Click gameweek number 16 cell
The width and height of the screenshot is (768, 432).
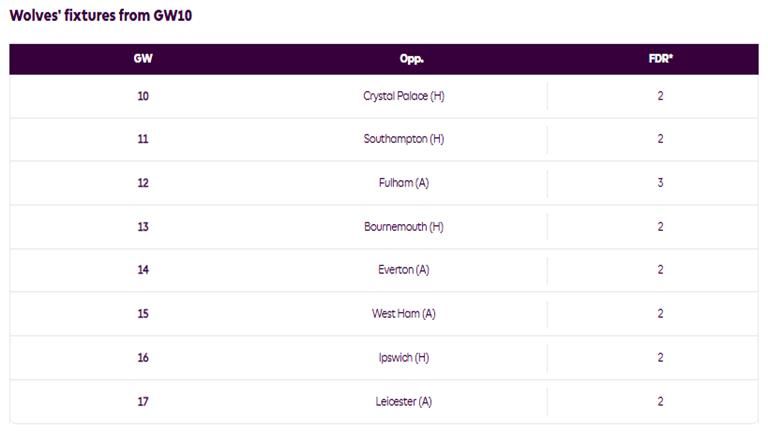point(142,358)
